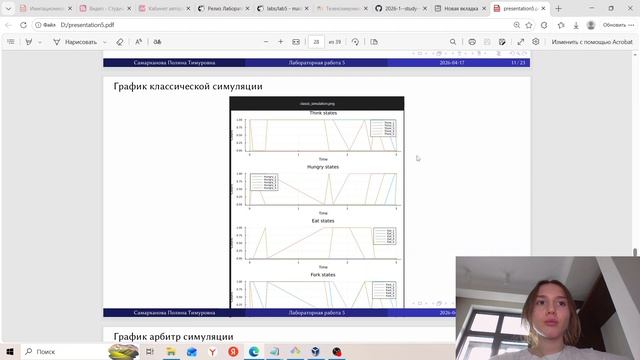Viewport: 640px width, 360px height.
Task: Click the save as icon
Action: (502, 42)
